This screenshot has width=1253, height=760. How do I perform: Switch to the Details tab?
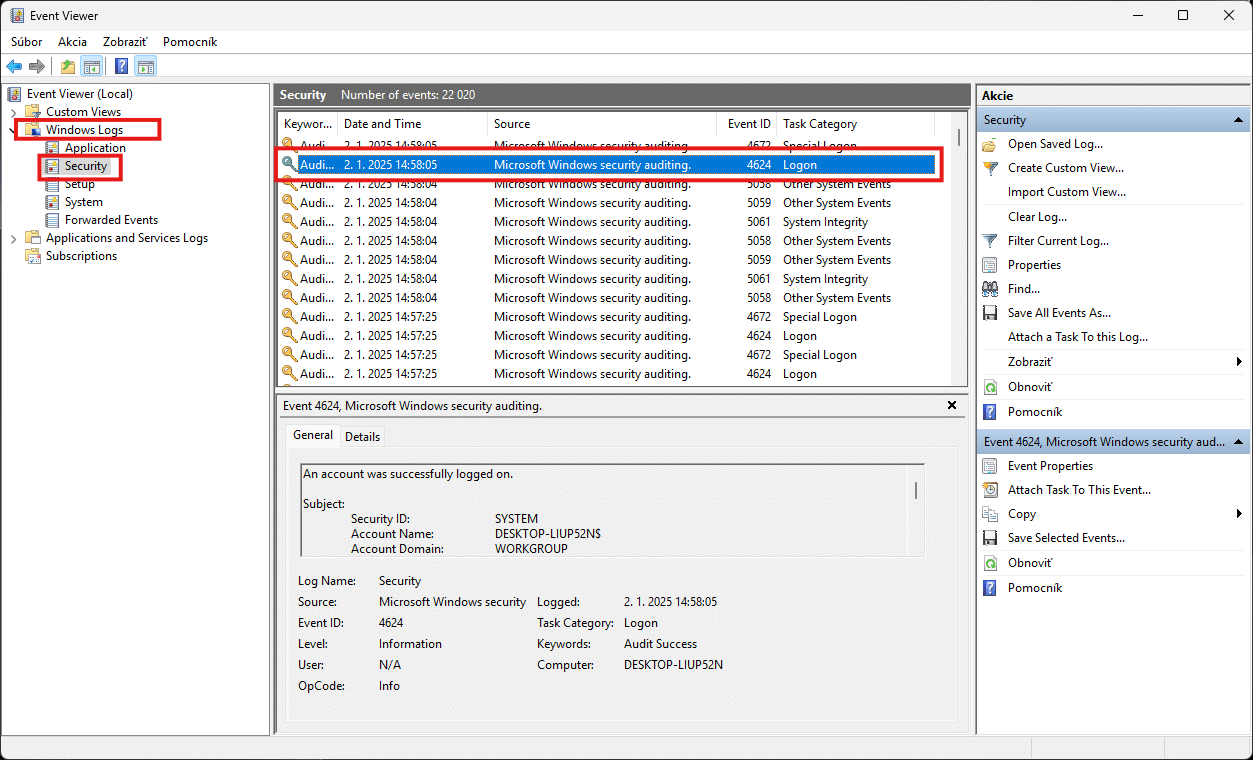(x=362, y=437)
